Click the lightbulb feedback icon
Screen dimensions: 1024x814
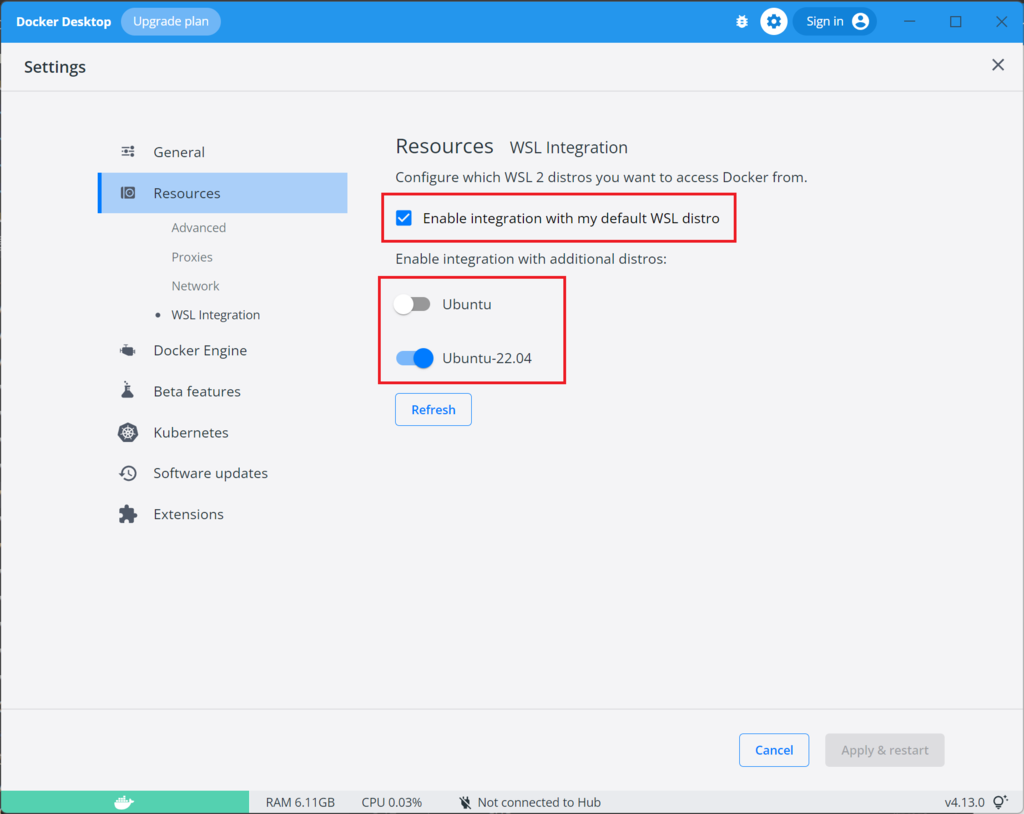(x=1000, y=802)
